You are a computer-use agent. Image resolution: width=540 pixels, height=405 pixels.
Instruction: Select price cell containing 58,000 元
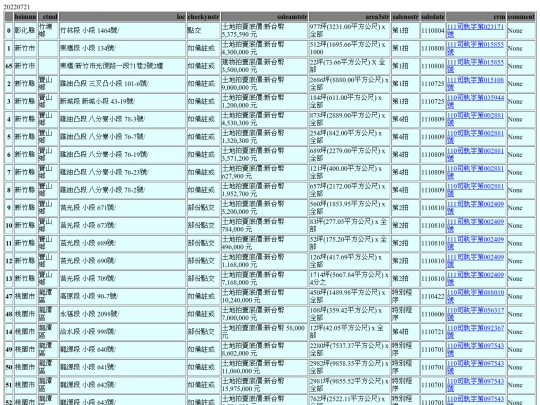point(264,332)
